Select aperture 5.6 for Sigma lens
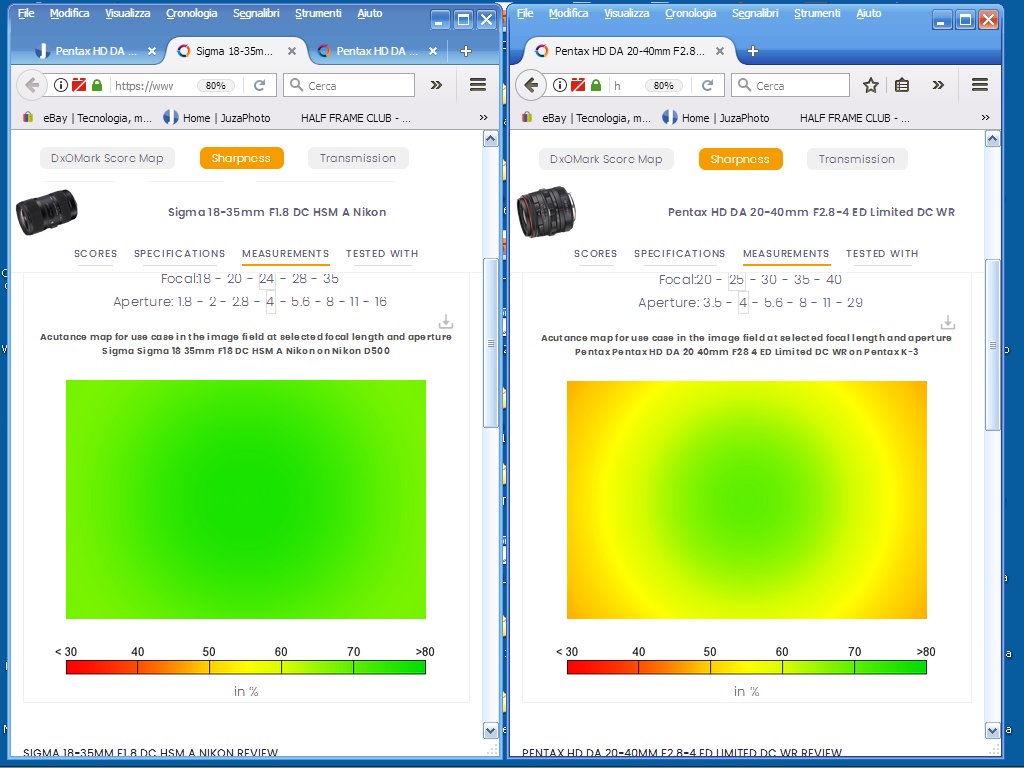Image resolution: width=1024 pixels, height=768 pixels. [300, 301]
